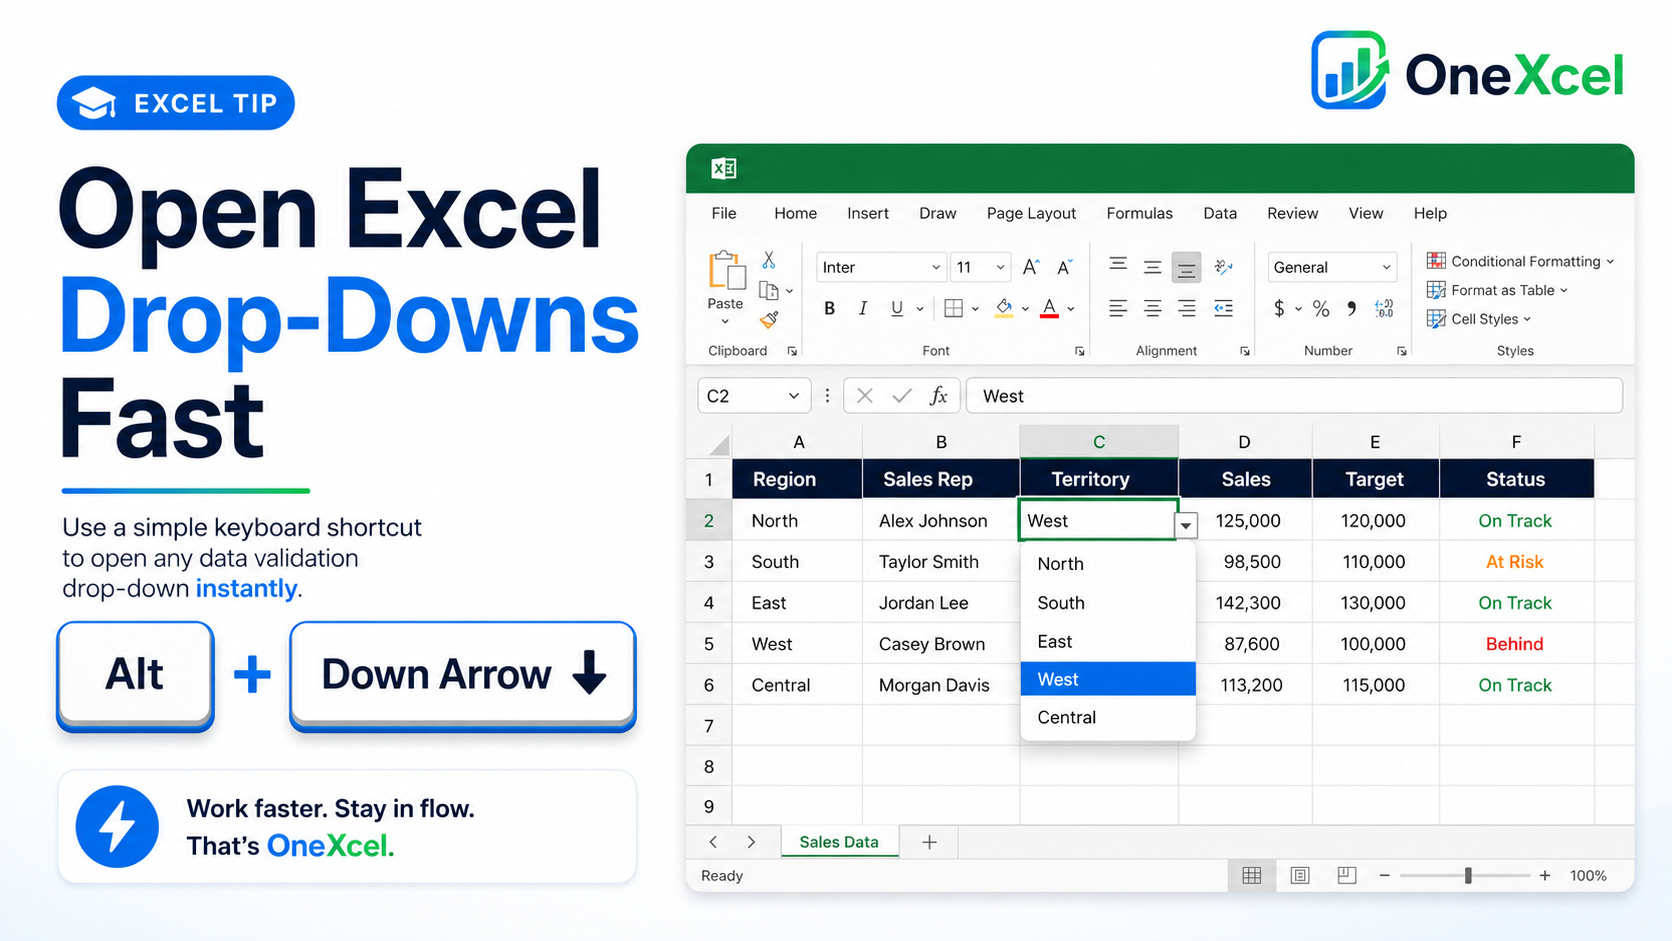Click the next-sheet navigation arrow
Image resolution: width=1672 pixels, height=941 pixels.
point(751,842)
